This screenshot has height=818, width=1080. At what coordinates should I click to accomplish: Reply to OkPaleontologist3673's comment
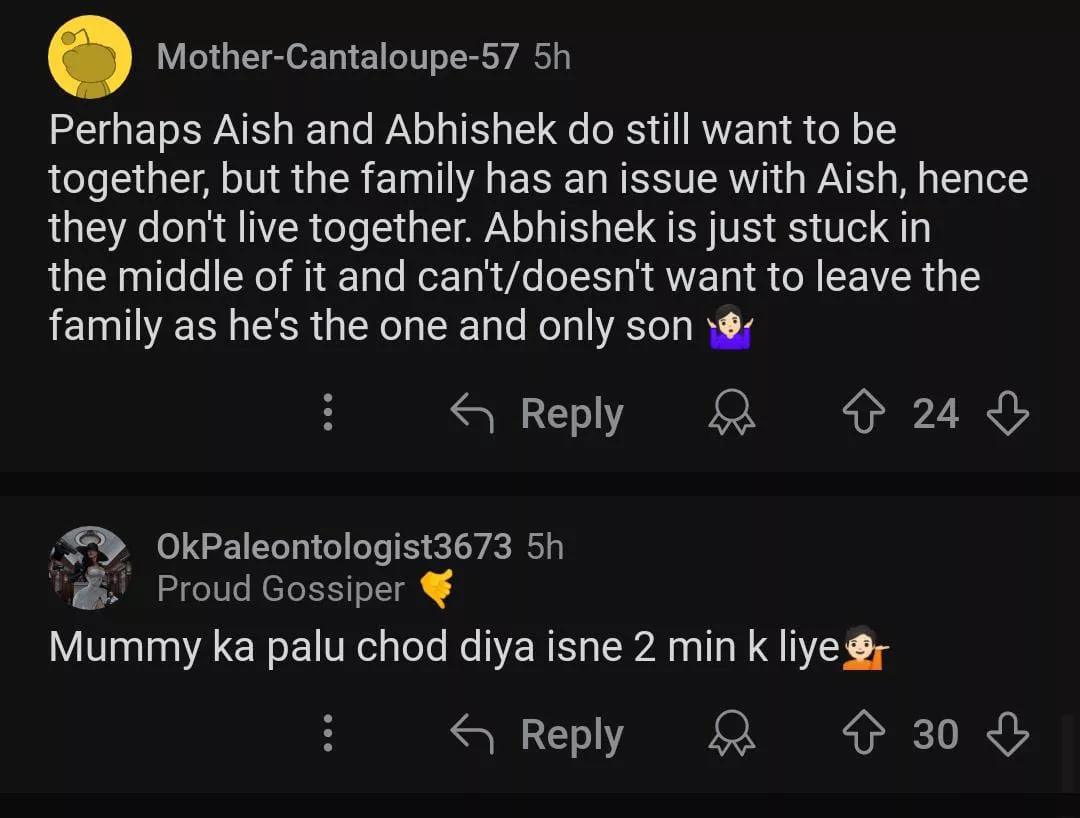[537, 735]
